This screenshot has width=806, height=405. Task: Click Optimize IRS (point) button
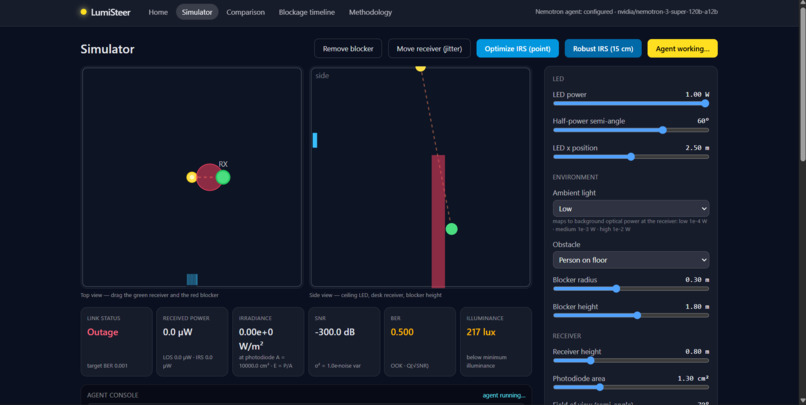tap(517, 48)
